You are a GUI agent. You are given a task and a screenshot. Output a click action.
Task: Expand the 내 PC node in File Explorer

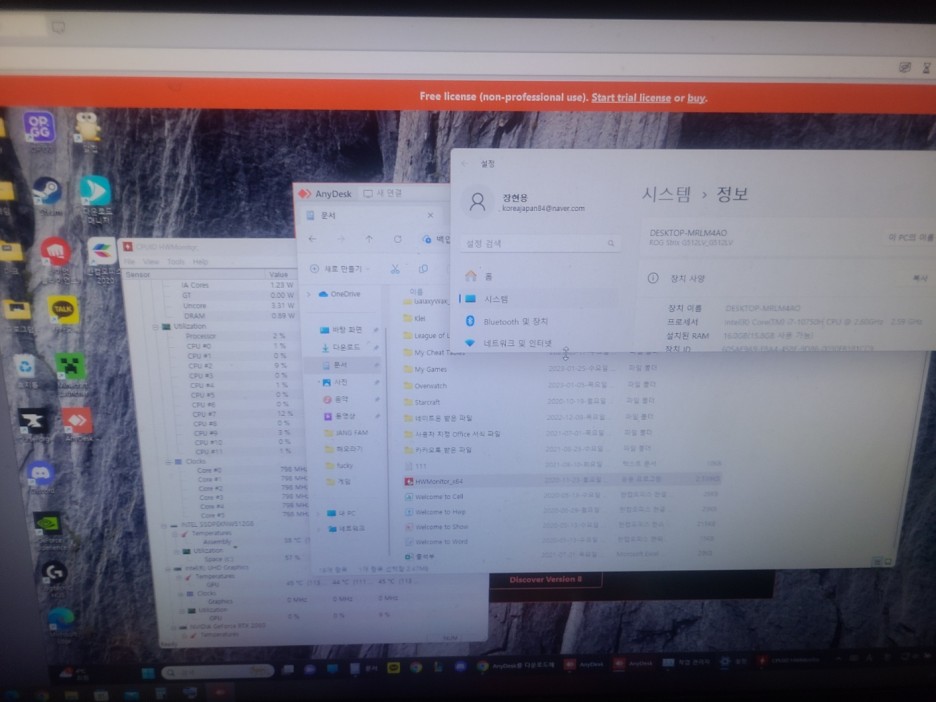[x=318, y=513]
